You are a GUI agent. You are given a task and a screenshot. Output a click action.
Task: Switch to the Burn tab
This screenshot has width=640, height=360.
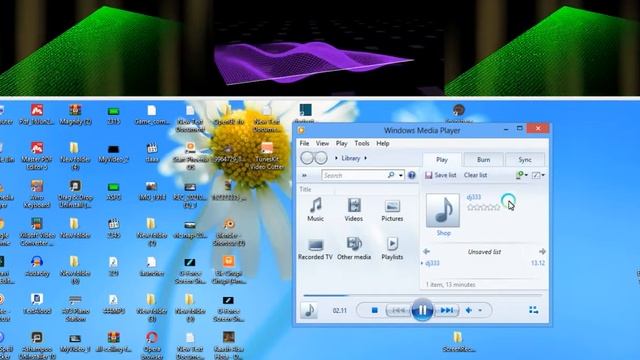pos(483,160)
